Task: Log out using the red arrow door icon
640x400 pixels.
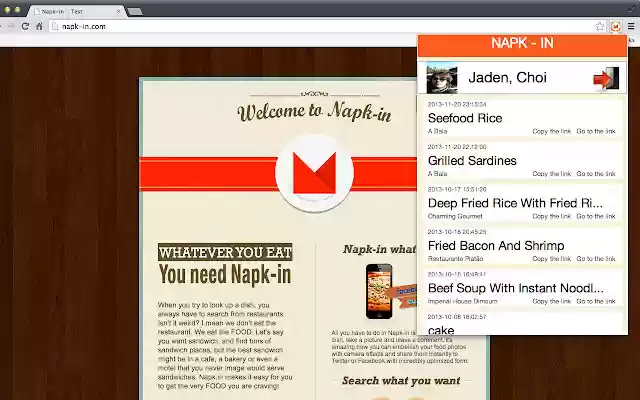Action: [606, 78]
